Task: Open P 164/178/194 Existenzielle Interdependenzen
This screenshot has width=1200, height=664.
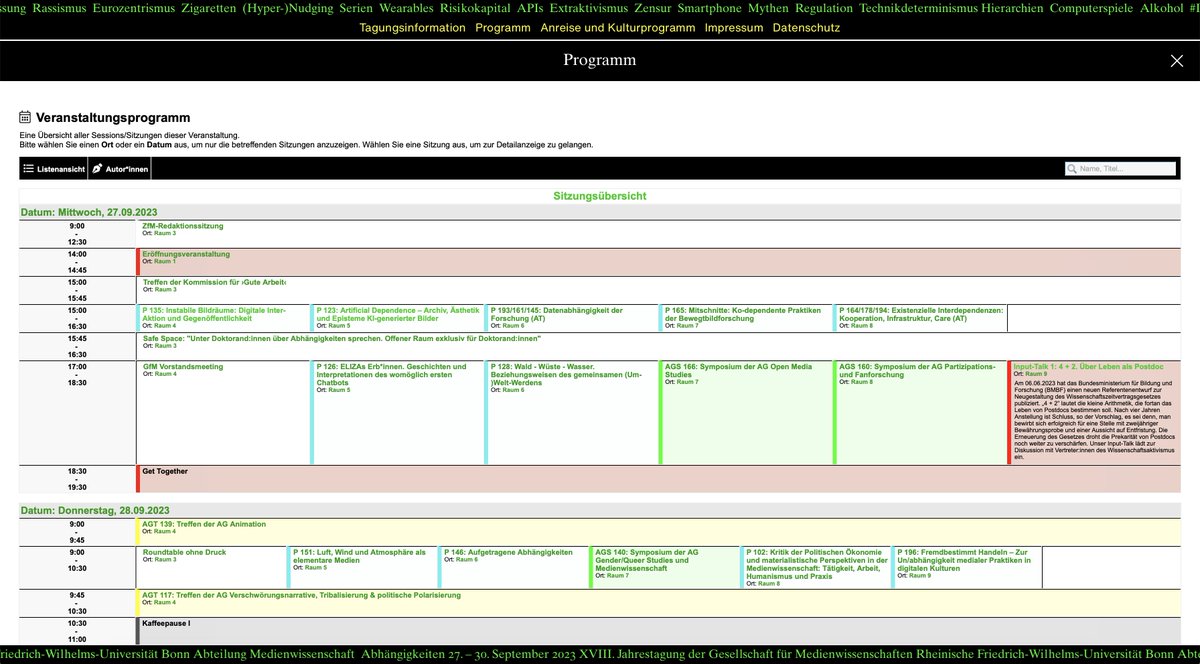Action: (x=921, y=314)
